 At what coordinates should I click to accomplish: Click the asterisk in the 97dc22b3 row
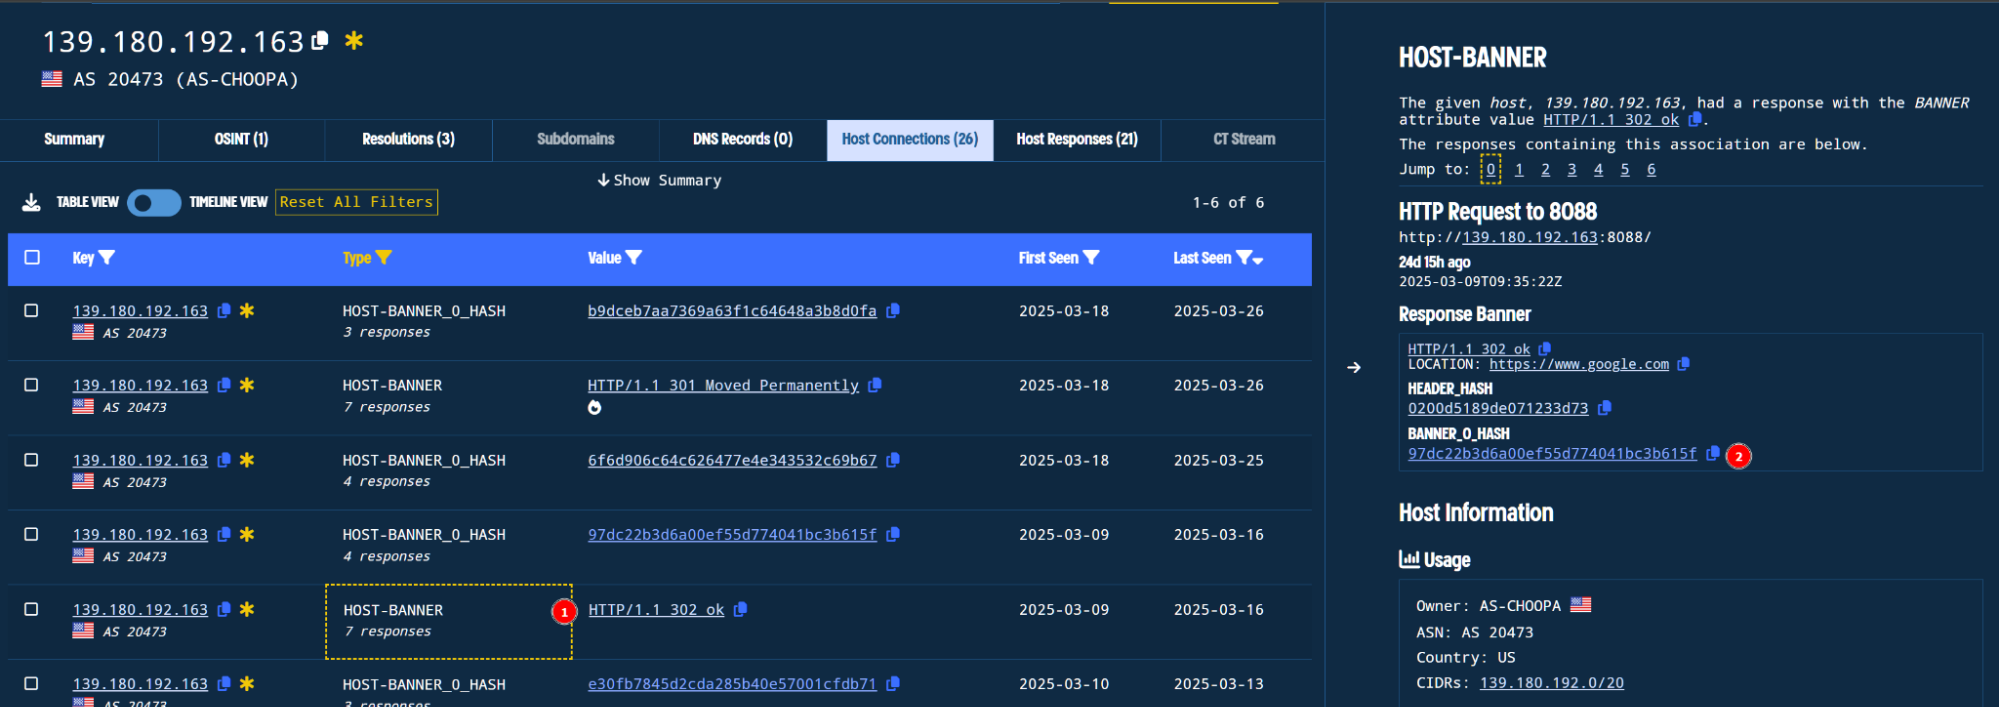tap(247, 535)
